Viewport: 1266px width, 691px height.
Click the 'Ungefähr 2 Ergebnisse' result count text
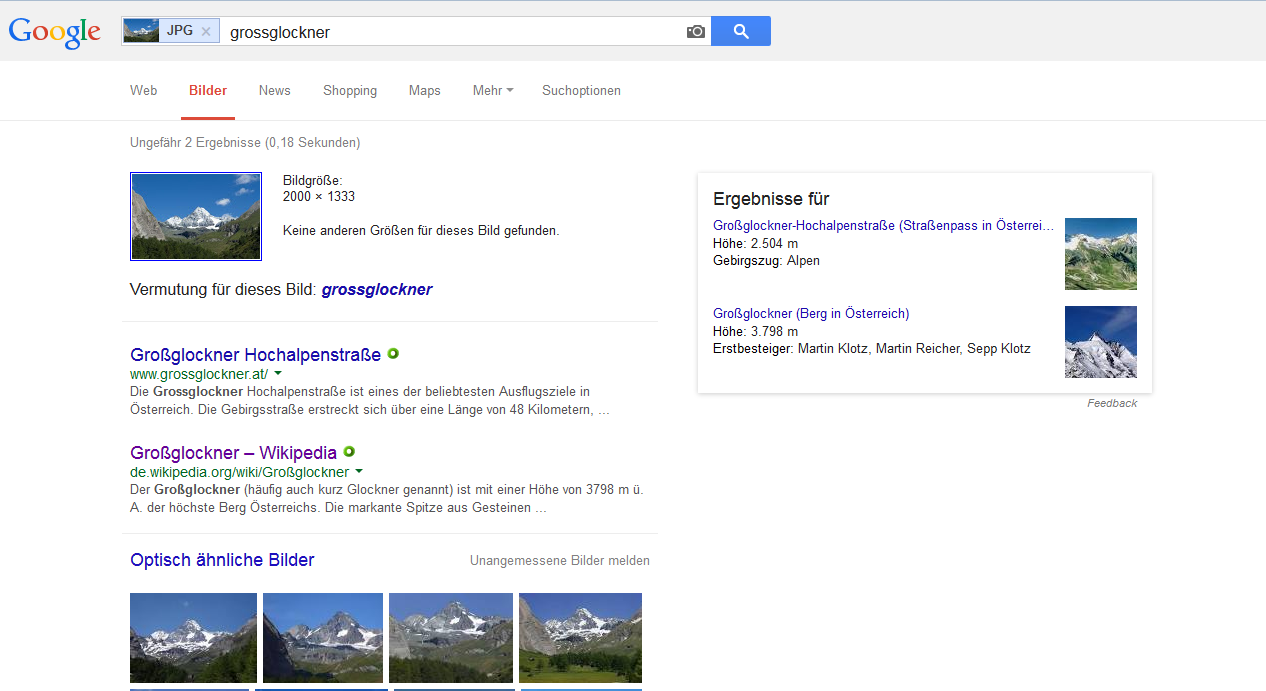pyautogui.click(x=245, y=143)
